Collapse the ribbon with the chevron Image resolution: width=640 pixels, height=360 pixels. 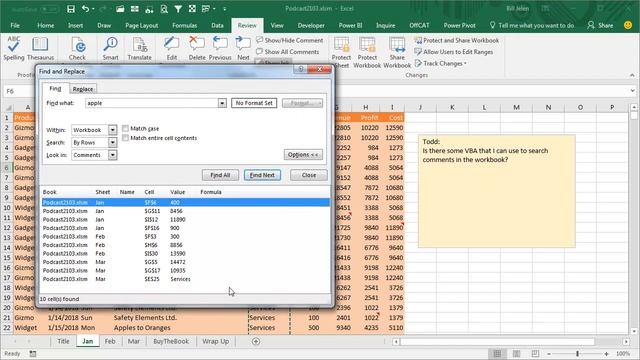coord(632,75)
